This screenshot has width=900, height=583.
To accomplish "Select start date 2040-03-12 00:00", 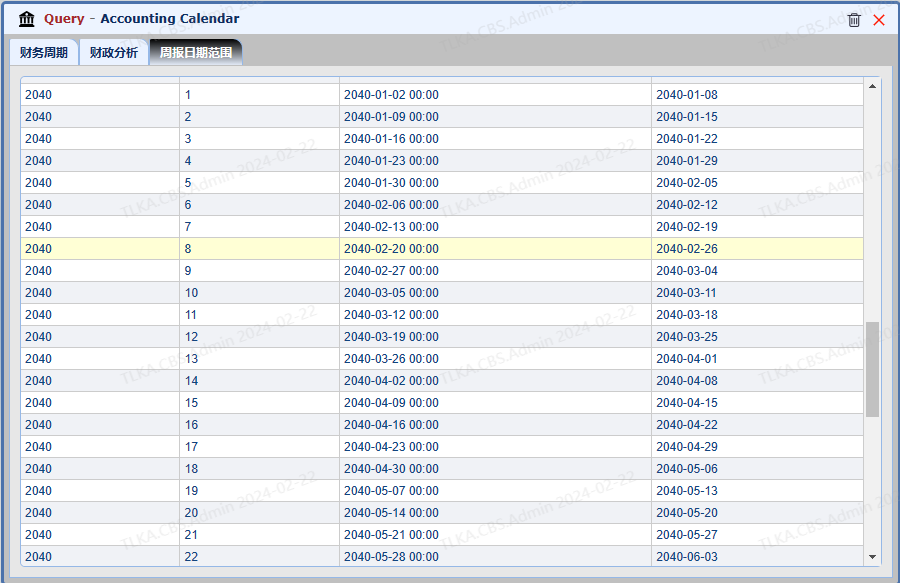I will coord(495,314).
